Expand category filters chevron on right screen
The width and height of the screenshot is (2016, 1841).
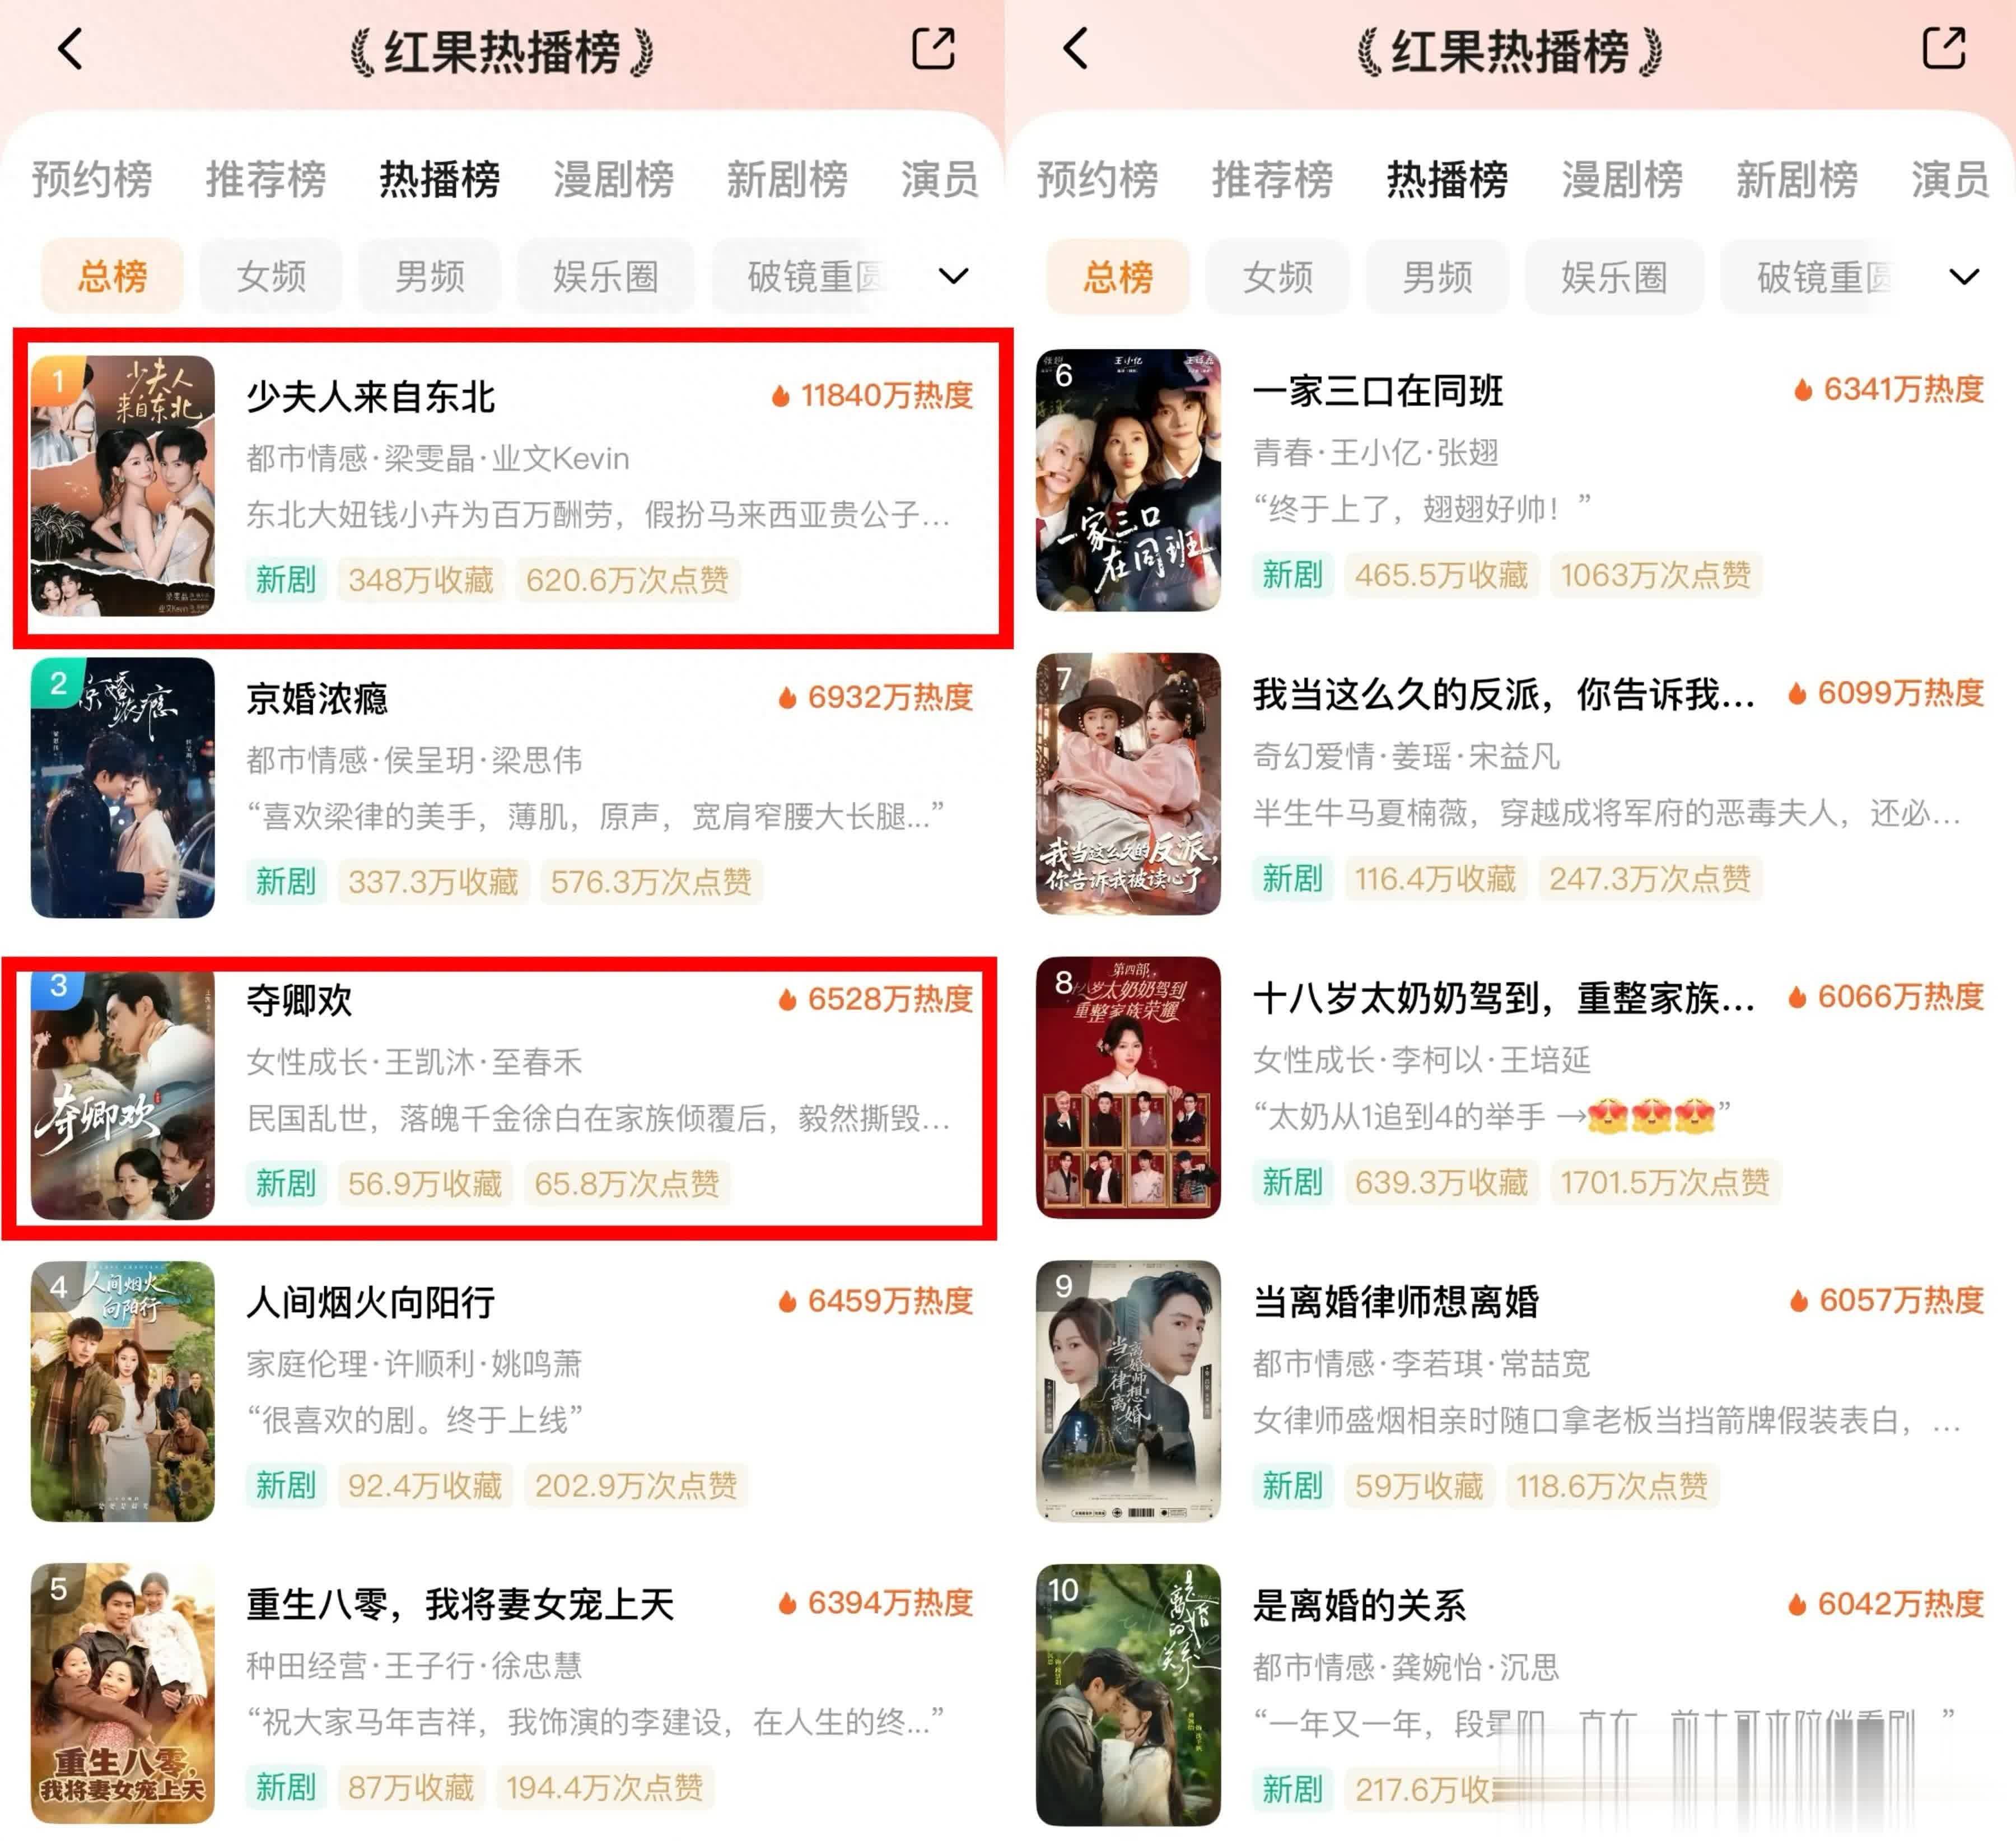[x=1964, y=277]
